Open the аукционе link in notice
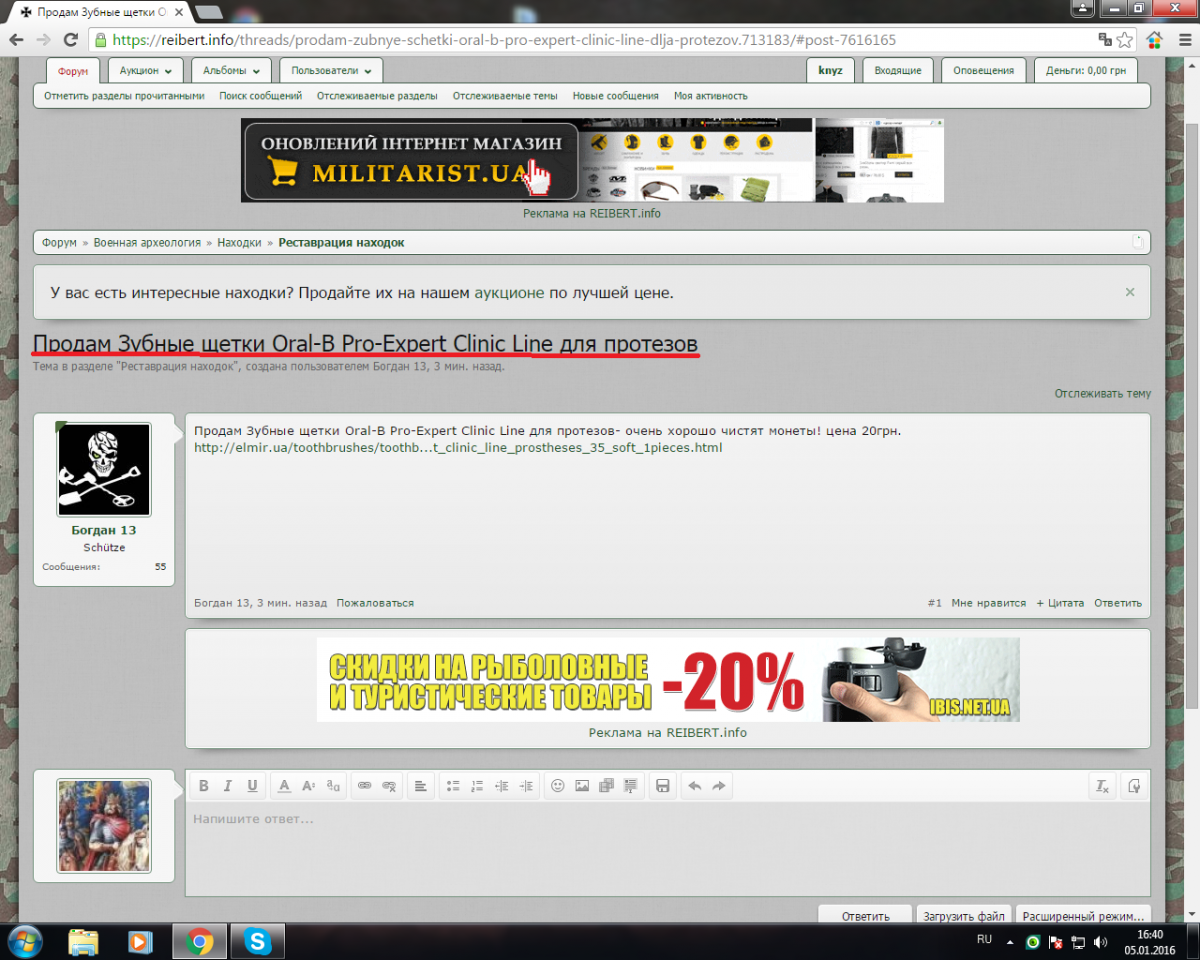 (509, 293)
